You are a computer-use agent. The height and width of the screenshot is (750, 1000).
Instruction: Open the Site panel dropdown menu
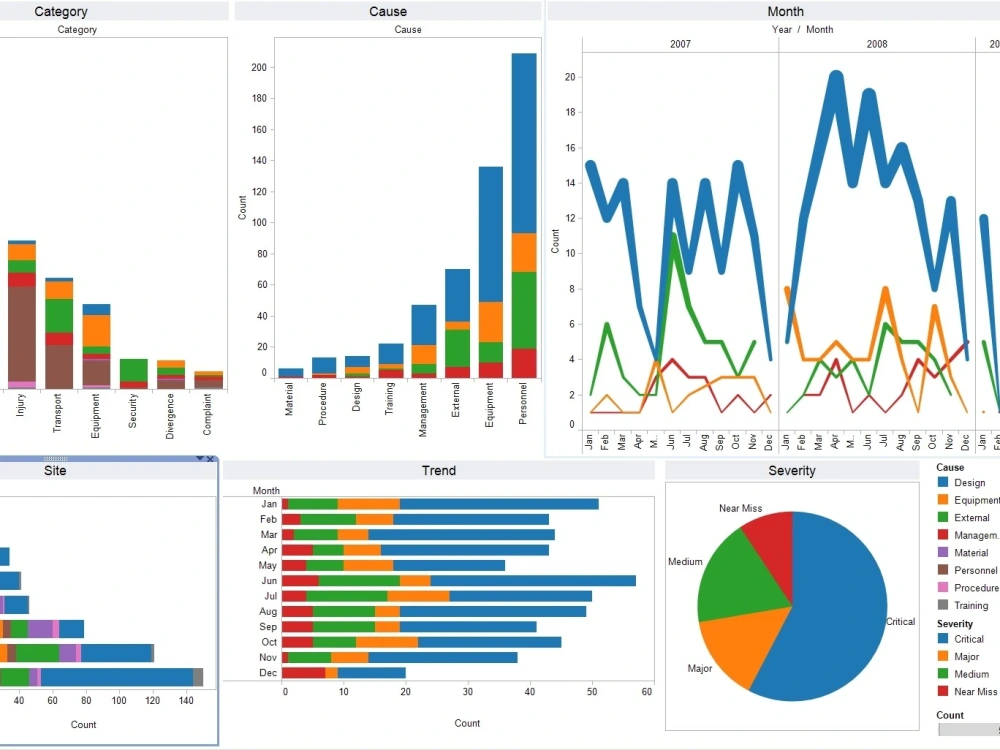pos(199,459)
